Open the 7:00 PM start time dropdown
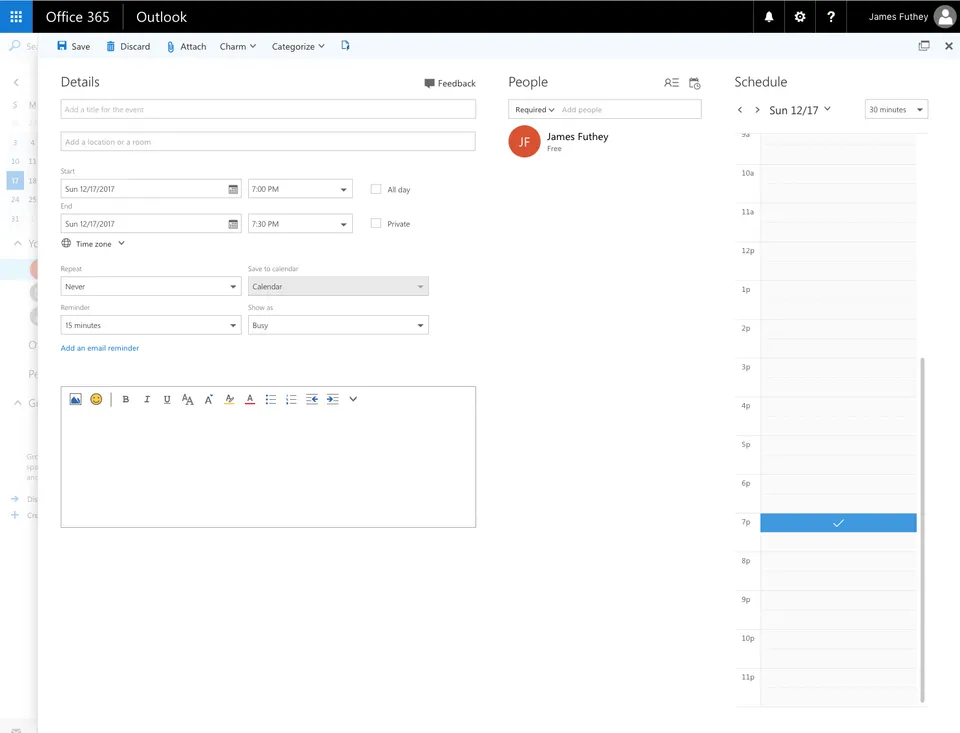This screenshot has height=733, width=960. (x=300, y=189)
